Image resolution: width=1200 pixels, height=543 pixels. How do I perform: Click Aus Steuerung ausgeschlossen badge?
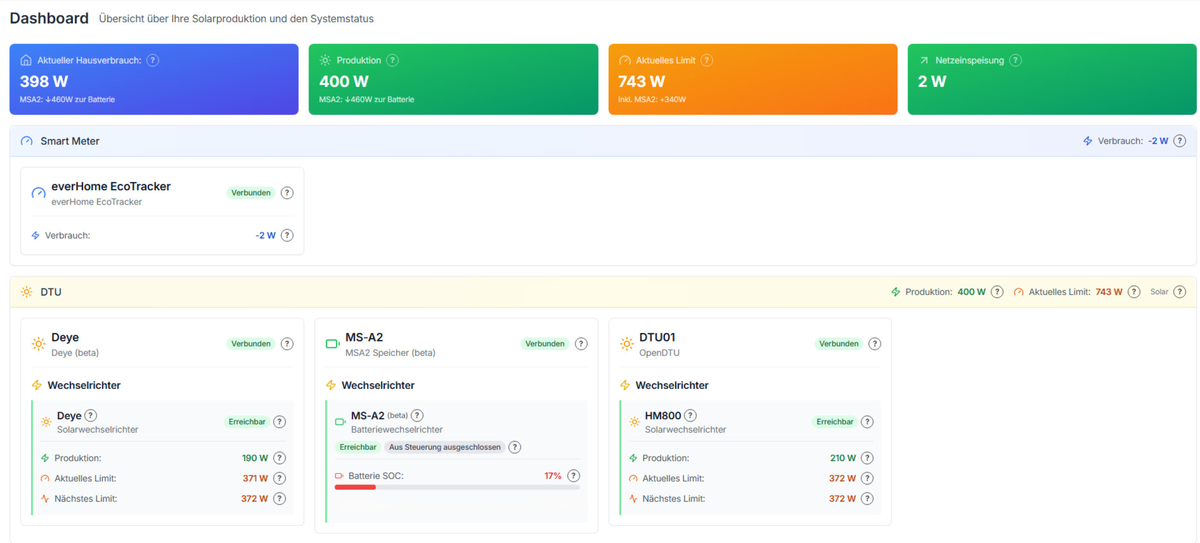pyautogui.click(x=445, y=447)
